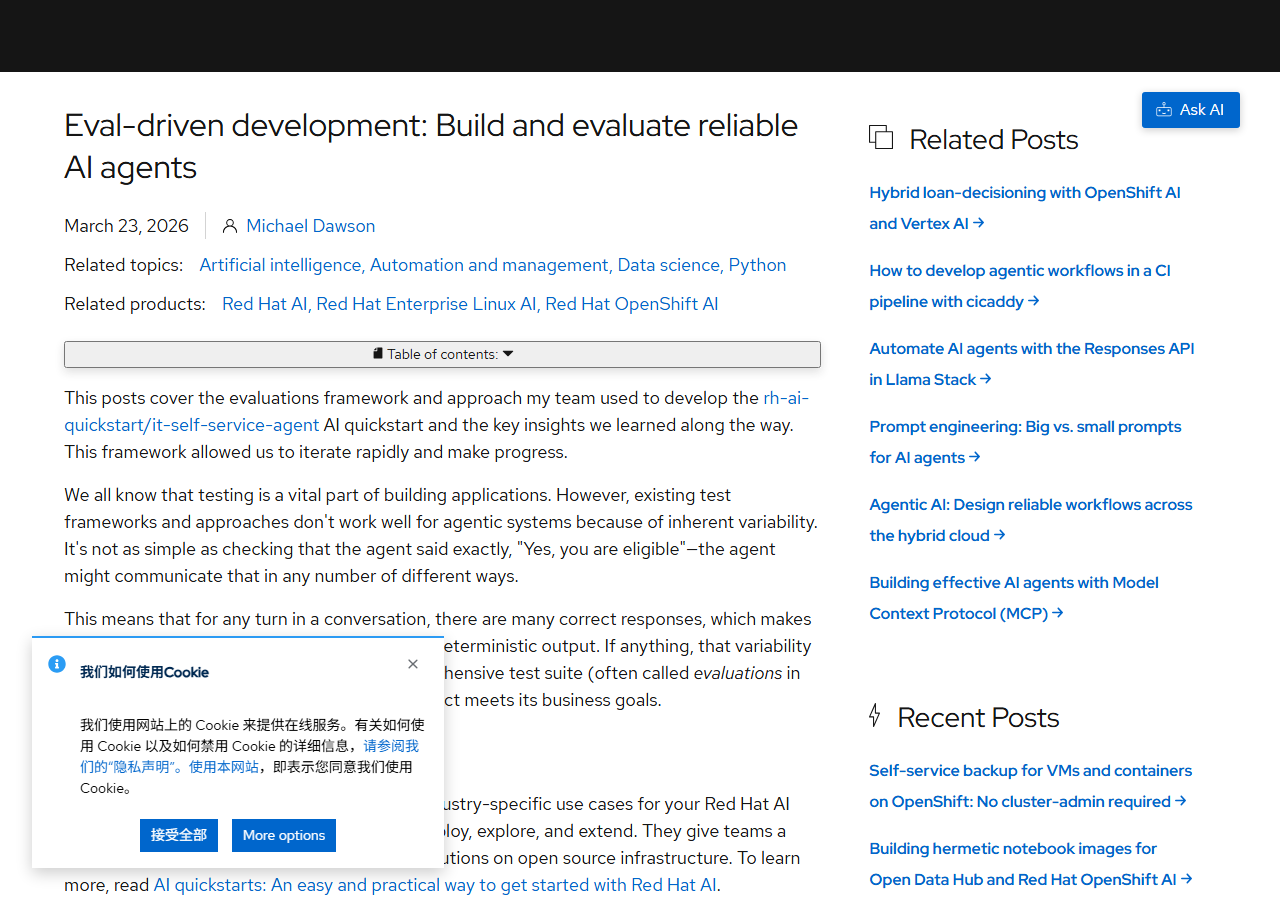Open Red Hat OpenShift AI product link
The image size is (1280, 900).
632,304
